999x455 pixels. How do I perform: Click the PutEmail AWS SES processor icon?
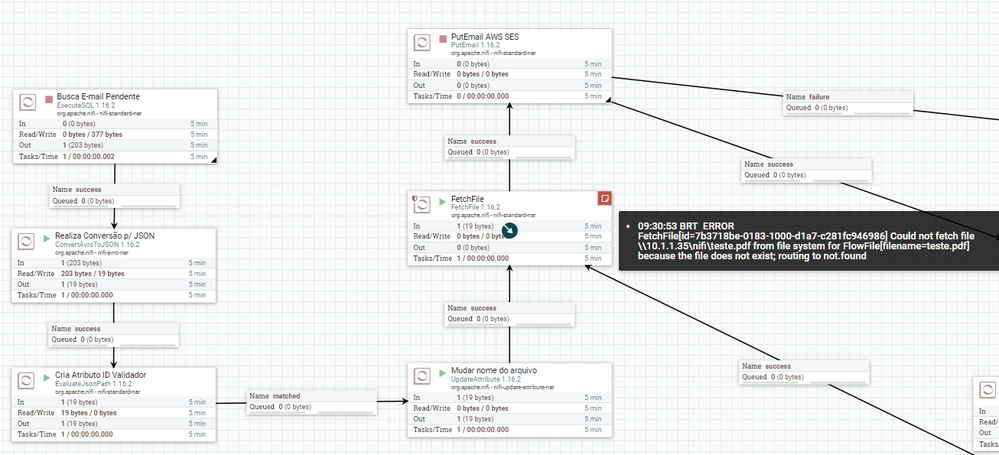pos(422,43)
